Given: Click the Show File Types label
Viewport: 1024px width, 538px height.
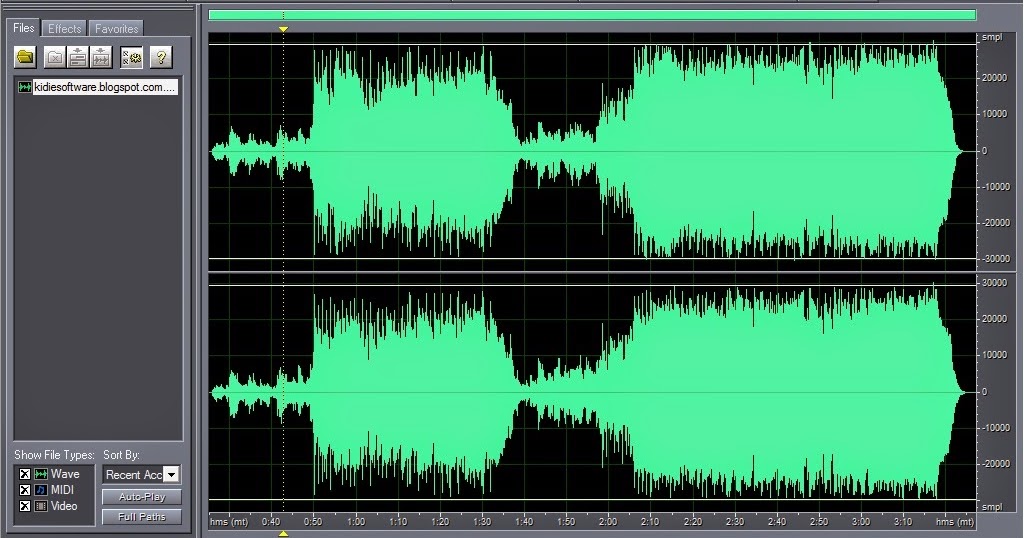Looking at the screenshot, I should tap(54, 455).
